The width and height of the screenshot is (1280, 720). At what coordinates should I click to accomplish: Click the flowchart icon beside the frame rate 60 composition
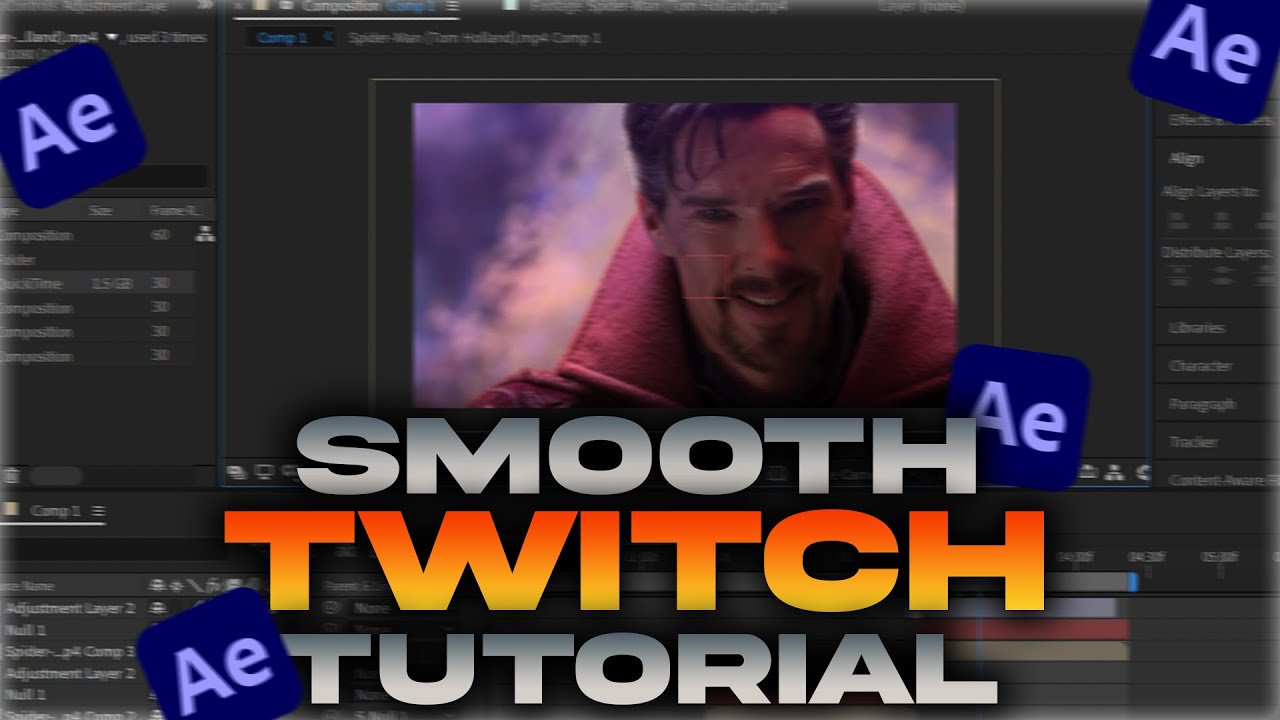[x=205, y=234]
